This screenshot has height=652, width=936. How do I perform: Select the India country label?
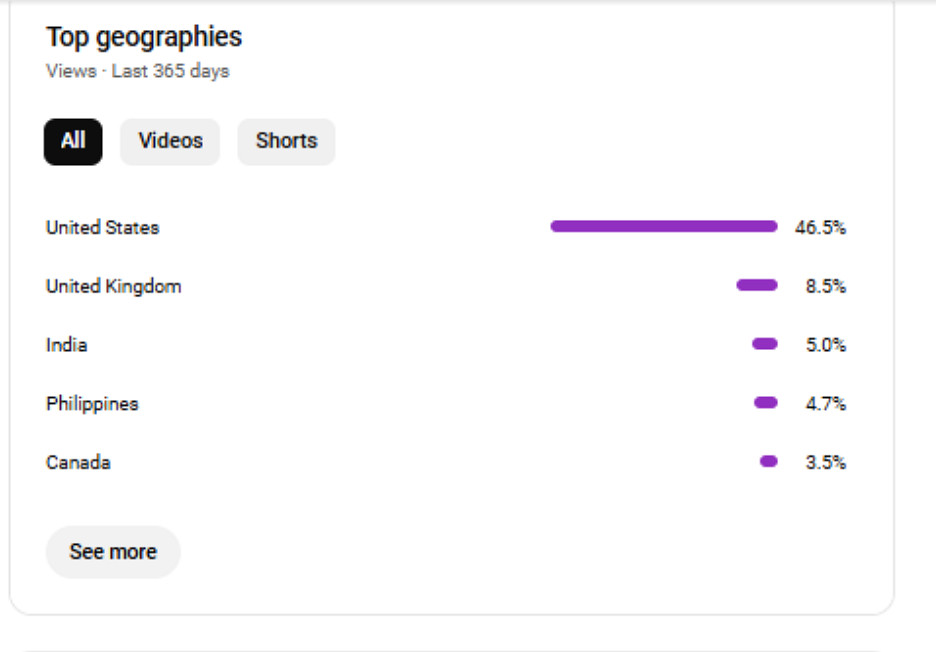(x=67, y=345)
